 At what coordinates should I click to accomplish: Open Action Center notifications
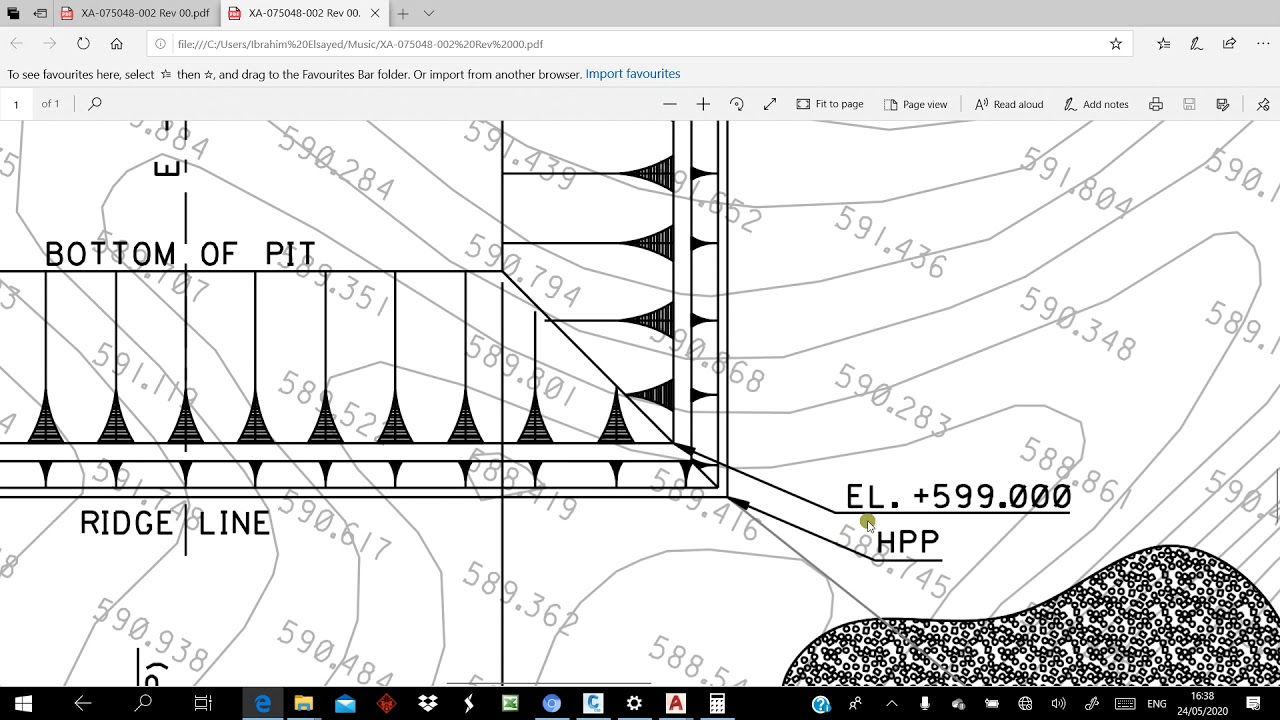click(x=1253, y=704)
